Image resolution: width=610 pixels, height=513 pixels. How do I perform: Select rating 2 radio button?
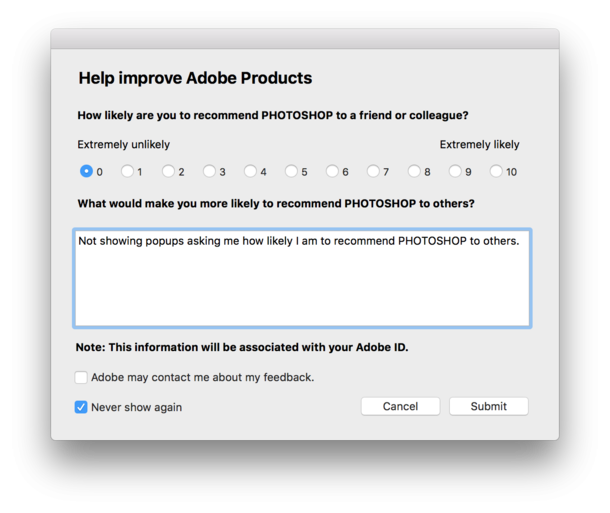[x=168, y=171]
